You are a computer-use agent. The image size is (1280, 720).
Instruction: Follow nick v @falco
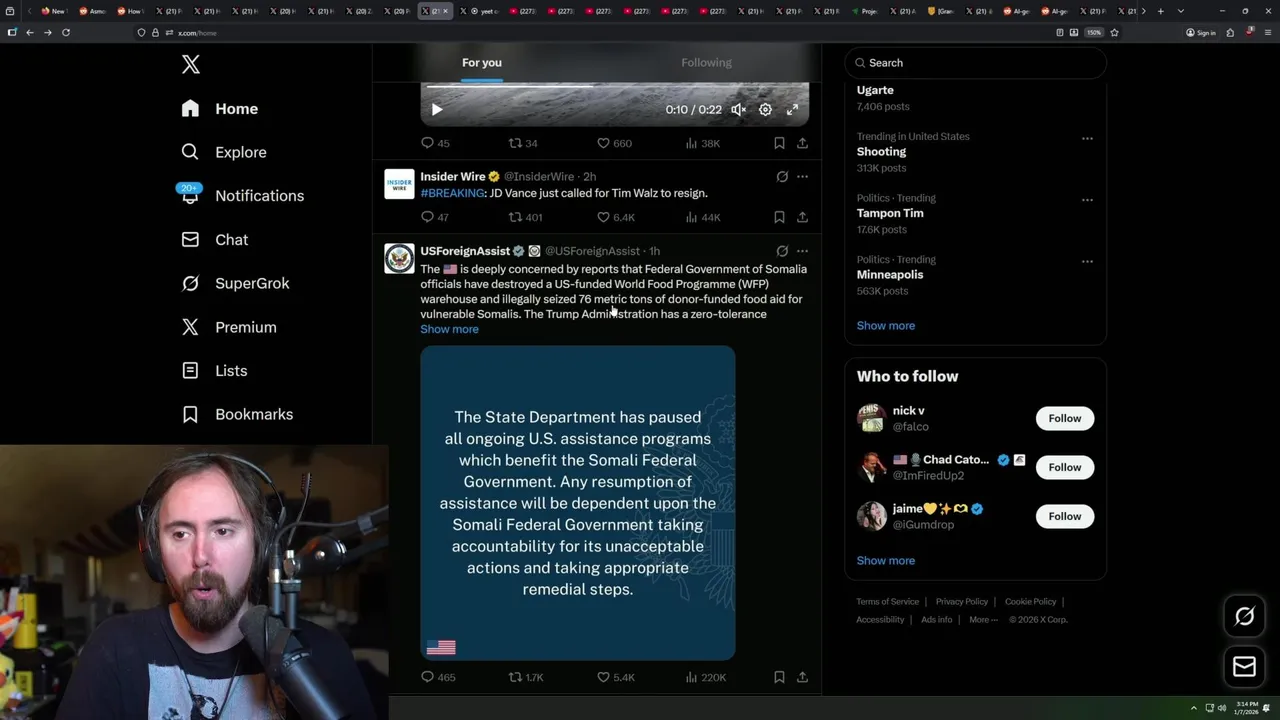[x=1064, y=418]
